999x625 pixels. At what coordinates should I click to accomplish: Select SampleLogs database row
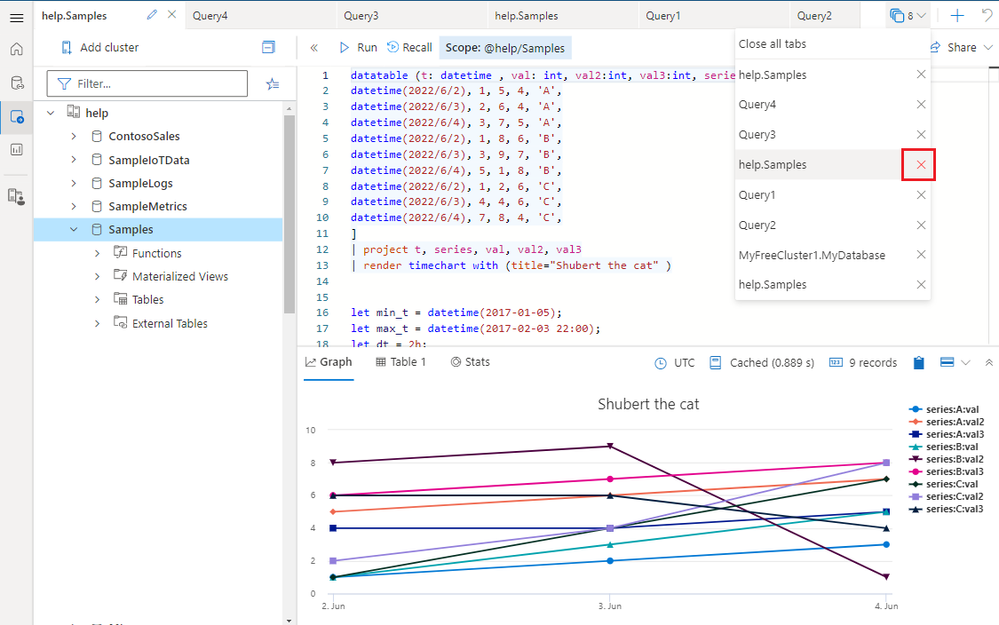point(158,183)
